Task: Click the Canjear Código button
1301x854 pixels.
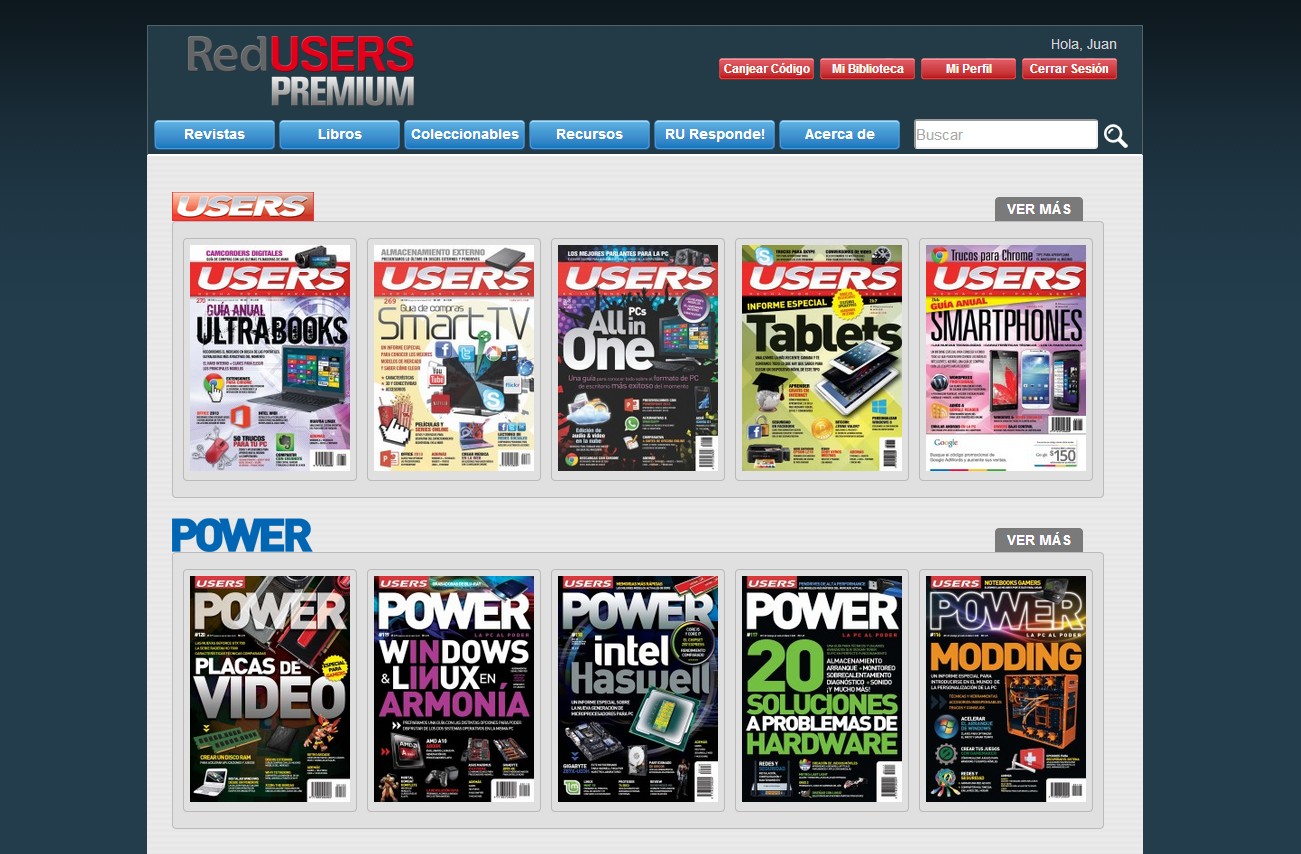Action: tap(766, 69)
